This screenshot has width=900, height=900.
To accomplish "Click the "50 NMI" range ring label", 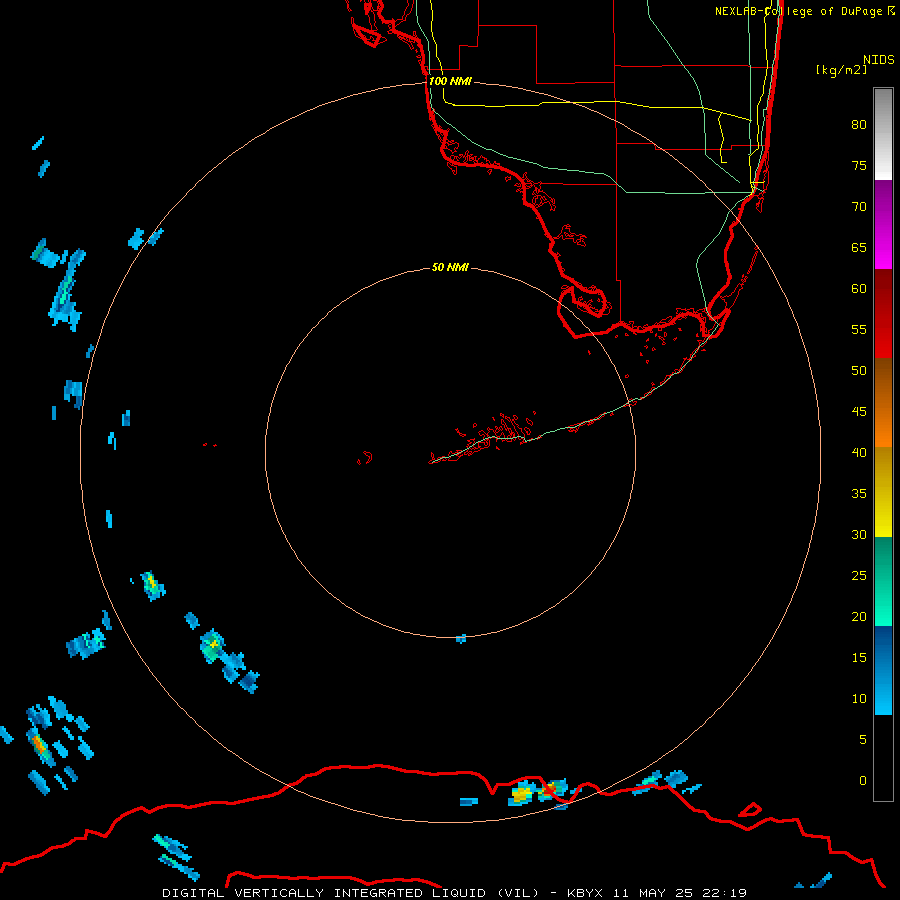I will tap(450, 267).
